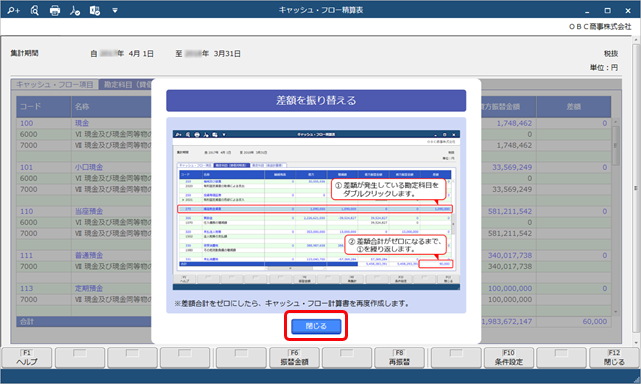Switch to the キャッシュ・フロー項目 tab
Screen dimensions: 641x384
click(55, 85)
